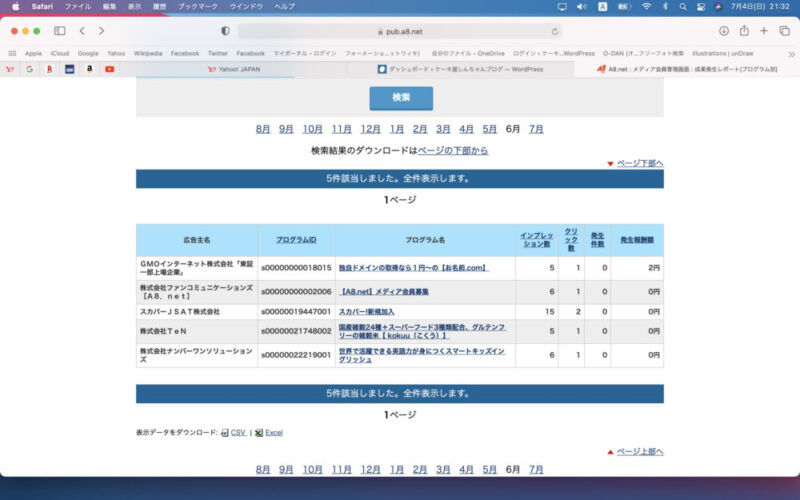Jump down with the ページ下部へ link
The height and width of the screenshot is (500, 800).
(640, 163)
